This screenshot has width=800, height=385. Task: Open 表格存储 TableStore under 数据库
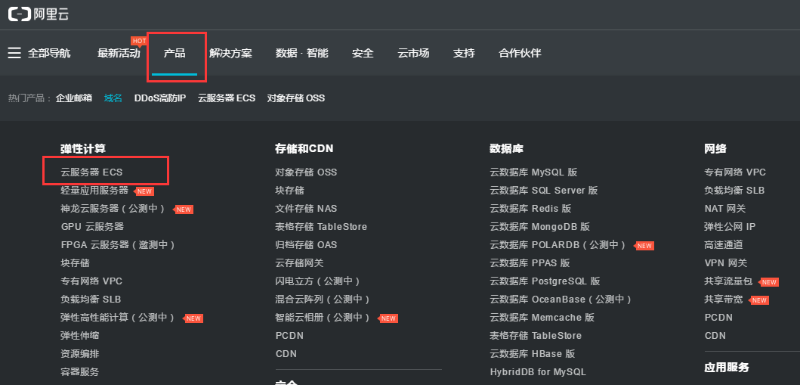(536, 336)
